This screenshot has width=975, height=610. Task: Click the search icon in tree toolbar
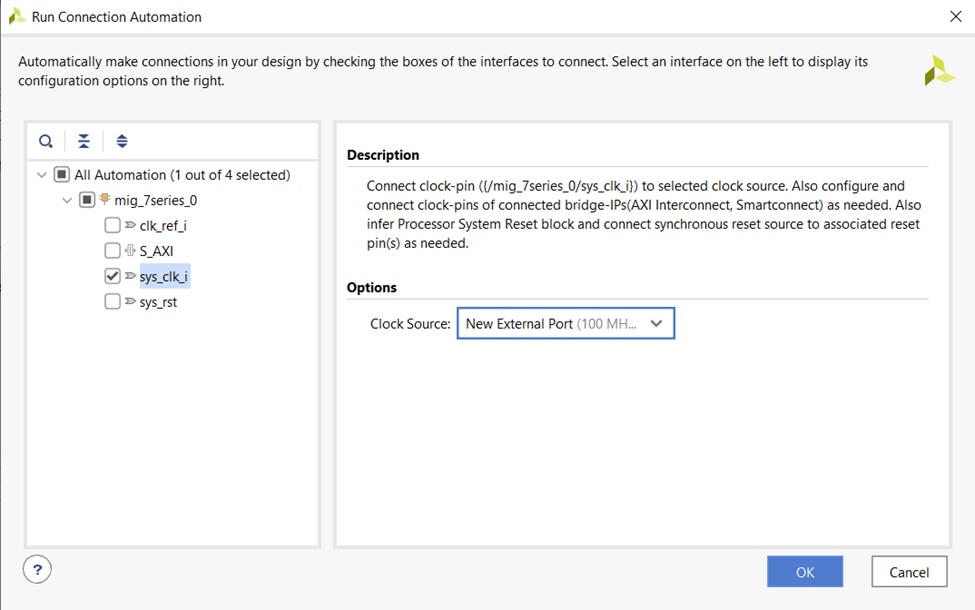46,141
